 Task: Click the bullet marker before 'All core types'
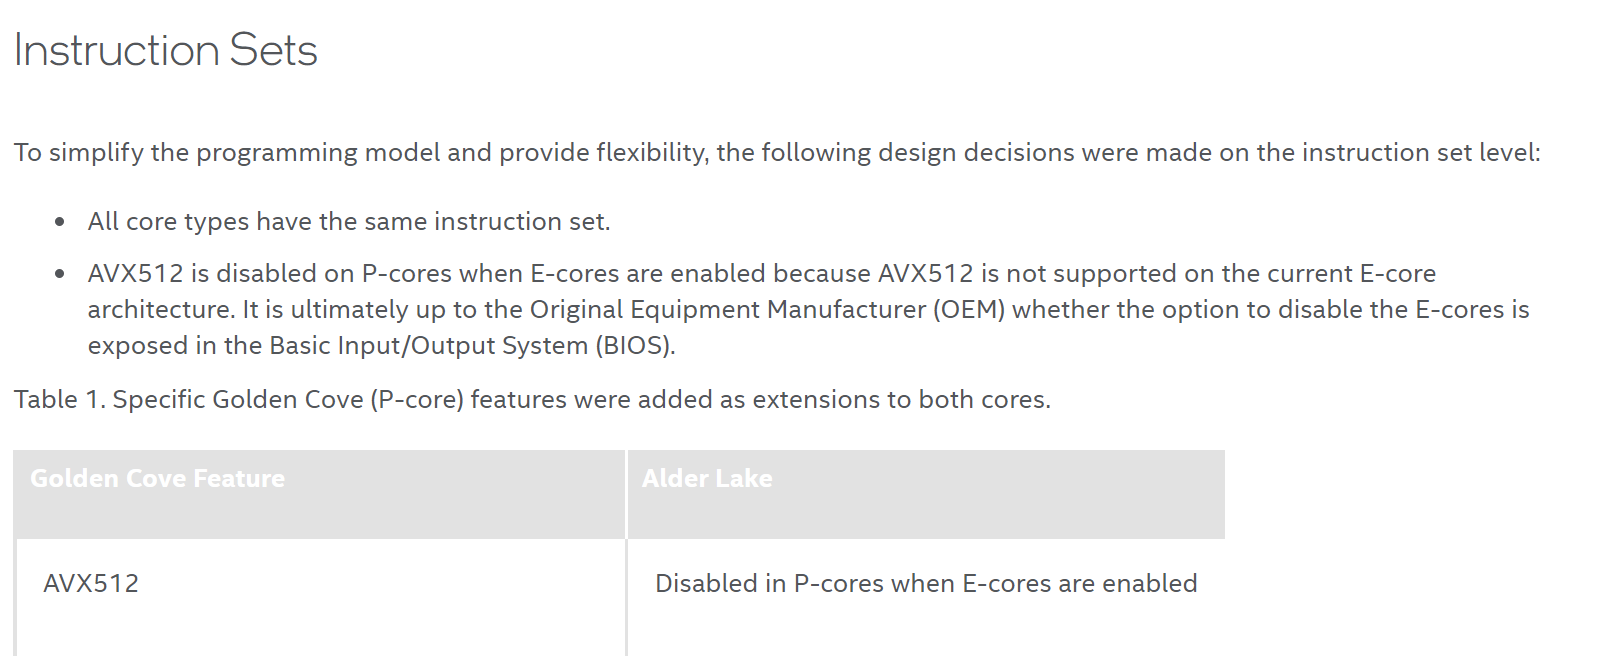click(x=61, y=222)
